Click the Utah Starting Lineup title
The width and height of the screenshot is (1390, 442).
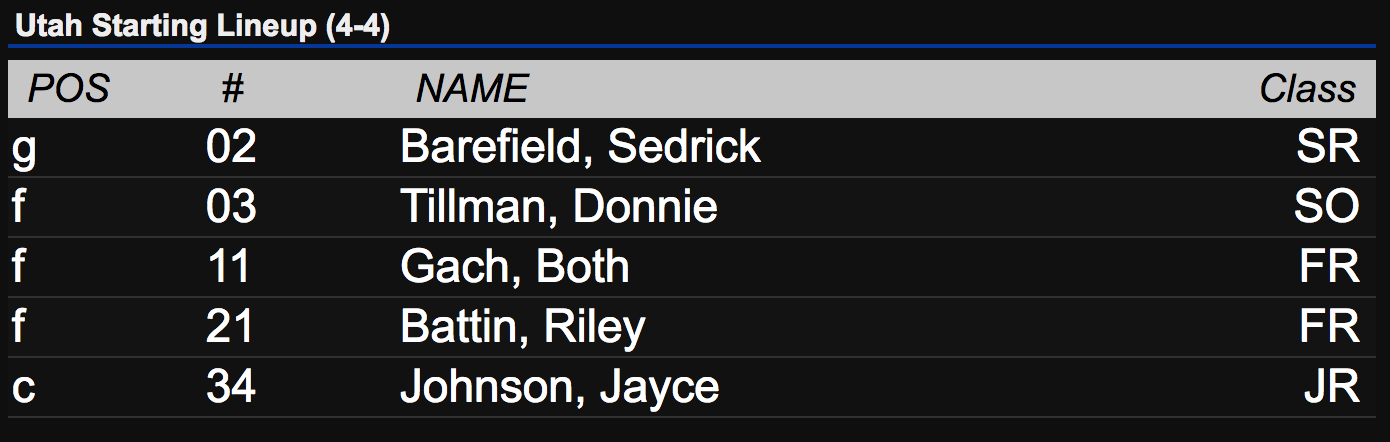pyautogui.click(x=202, y=26)
